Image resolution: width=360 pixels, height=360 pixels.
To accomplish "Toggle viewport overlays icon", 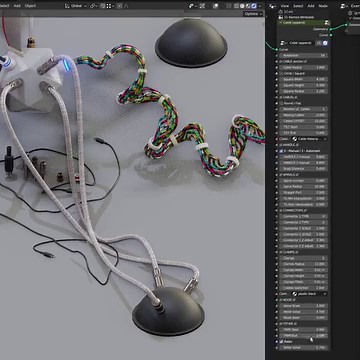I will (x=216, y=6).
